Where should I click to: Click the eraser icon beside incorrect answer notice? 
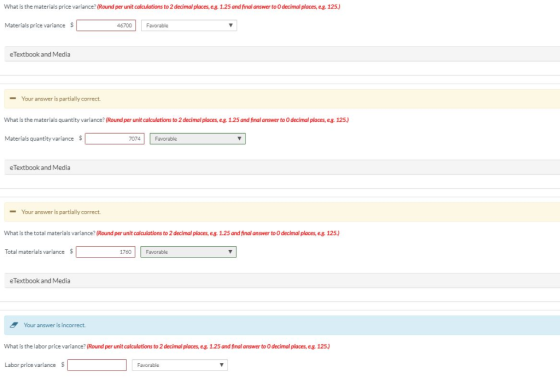[x=14, y=325]
